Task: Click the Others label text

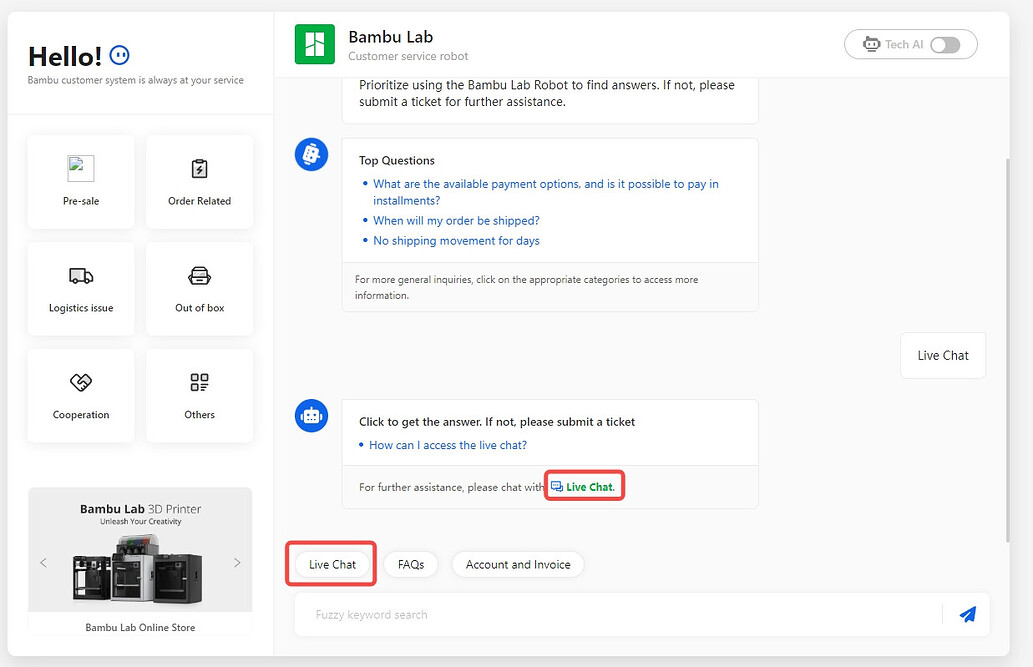Action: [199, 415]
